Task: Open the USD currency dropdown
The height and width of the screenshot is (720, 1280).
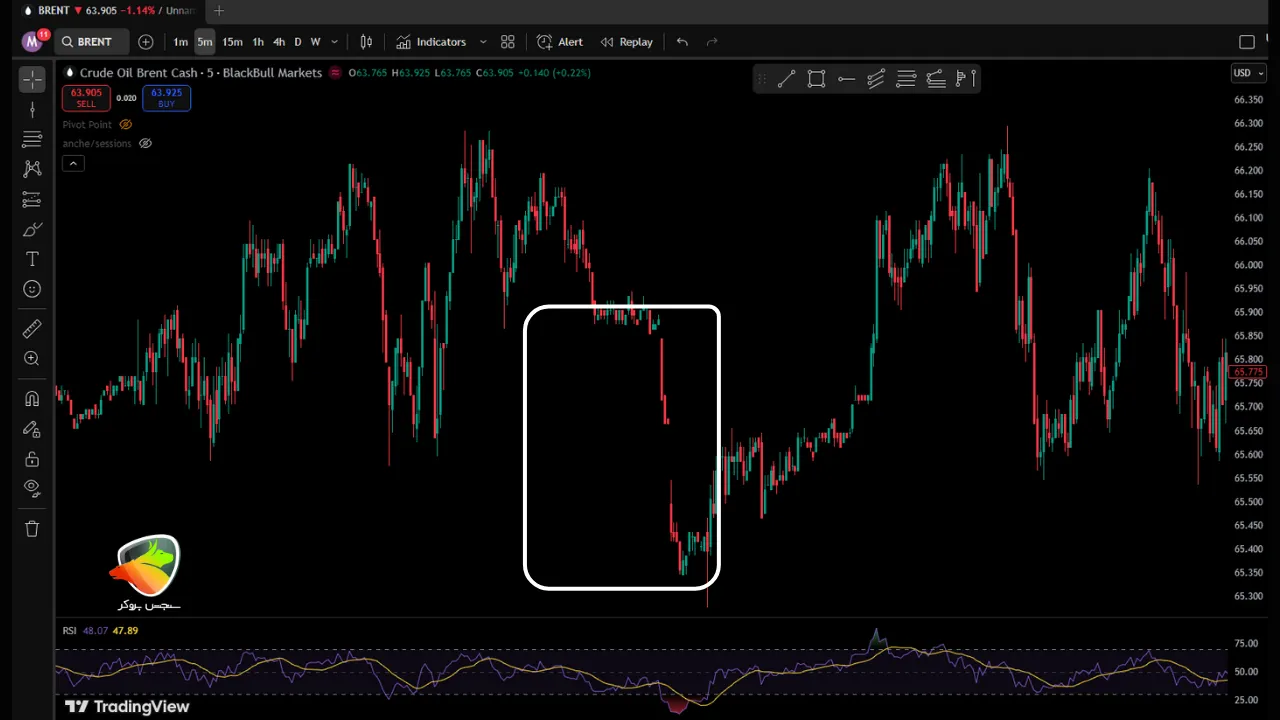Action: [x=1248, y=73]
